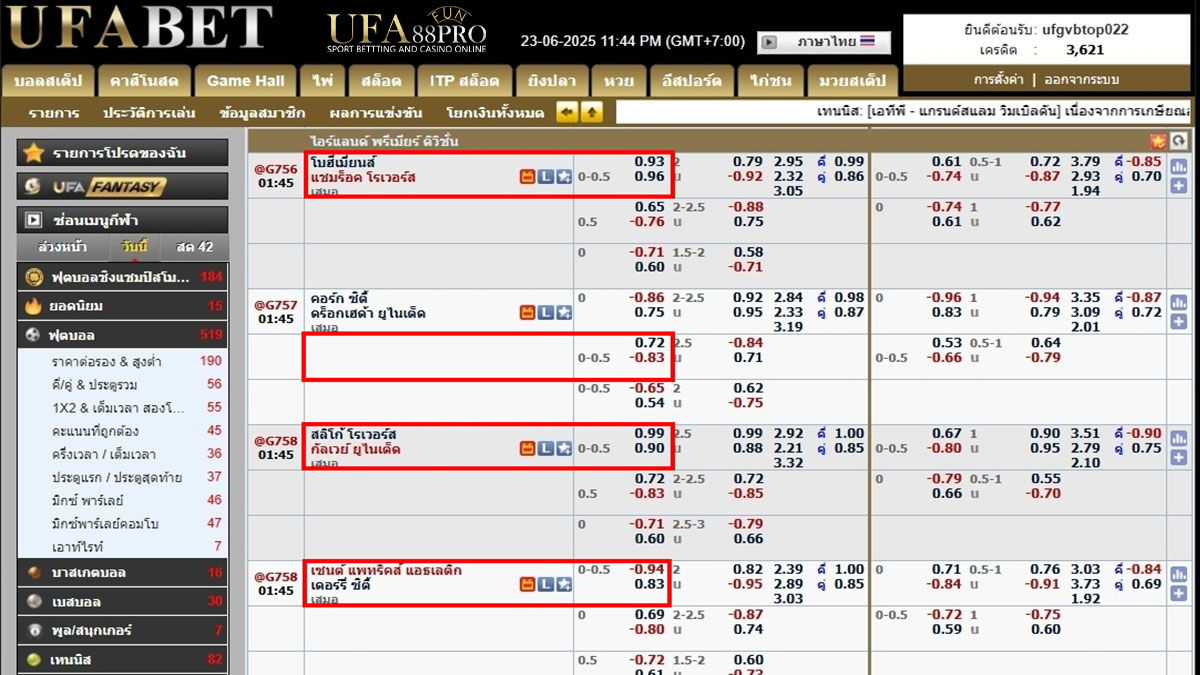The image size is (1200, 675).
Task: Expand the พูล/สนุกเกอร์ category
Action: click(122, 630)
